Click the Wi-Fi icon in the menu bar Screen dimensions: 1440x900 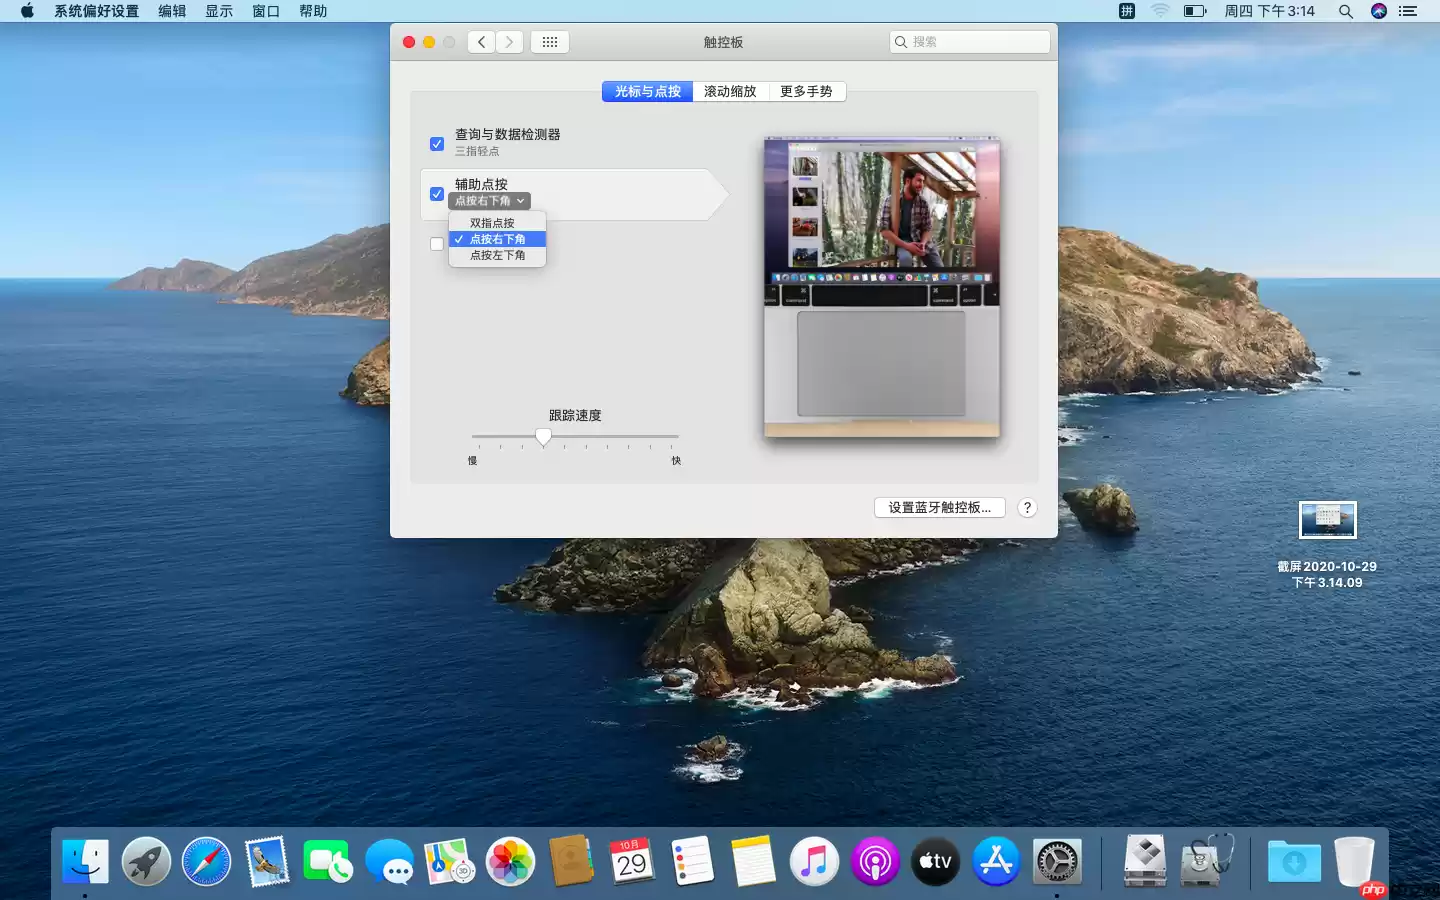(x=1159, y=11)
